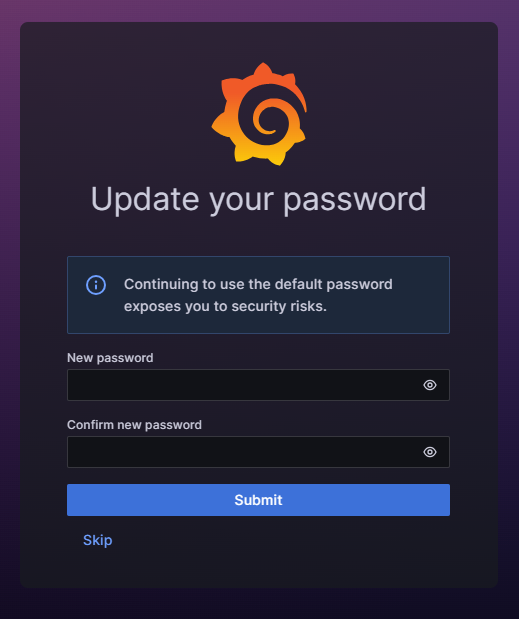
Task: Click the blue info circle icon
Action: coord(96,285)
